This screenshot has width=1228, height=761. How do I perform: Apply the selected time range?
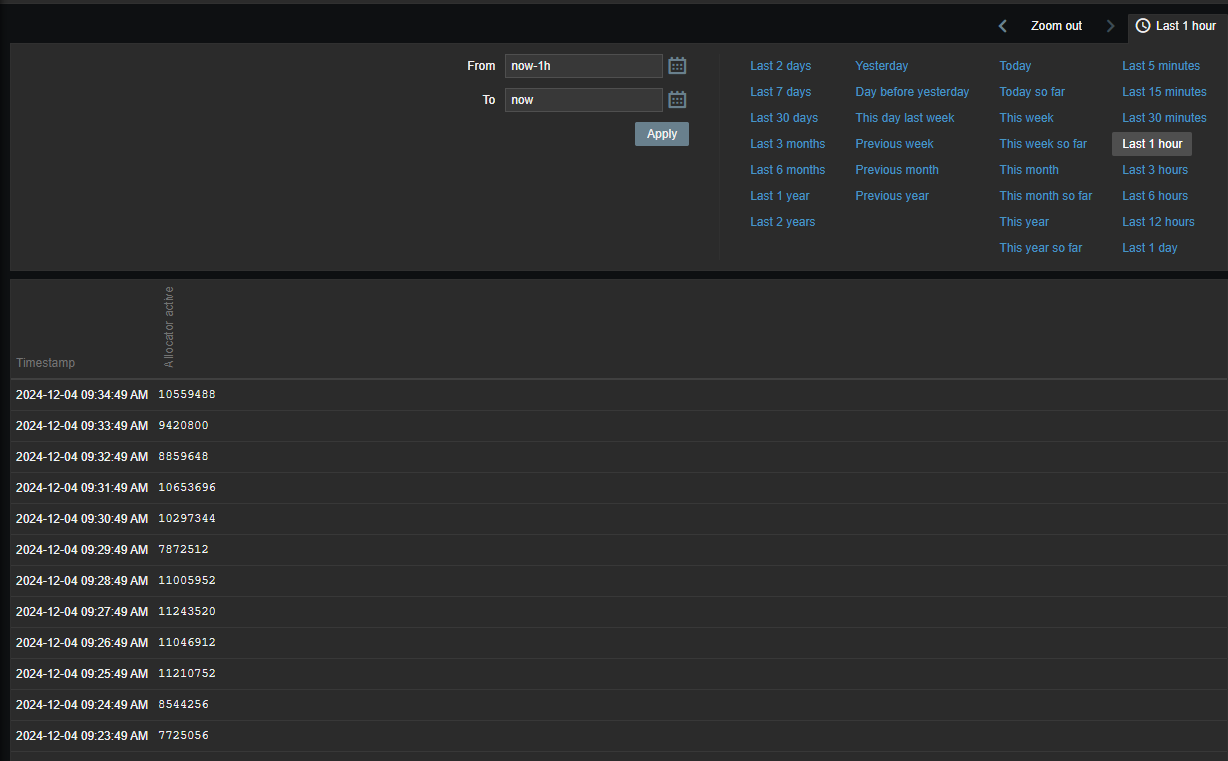(662, 134)
